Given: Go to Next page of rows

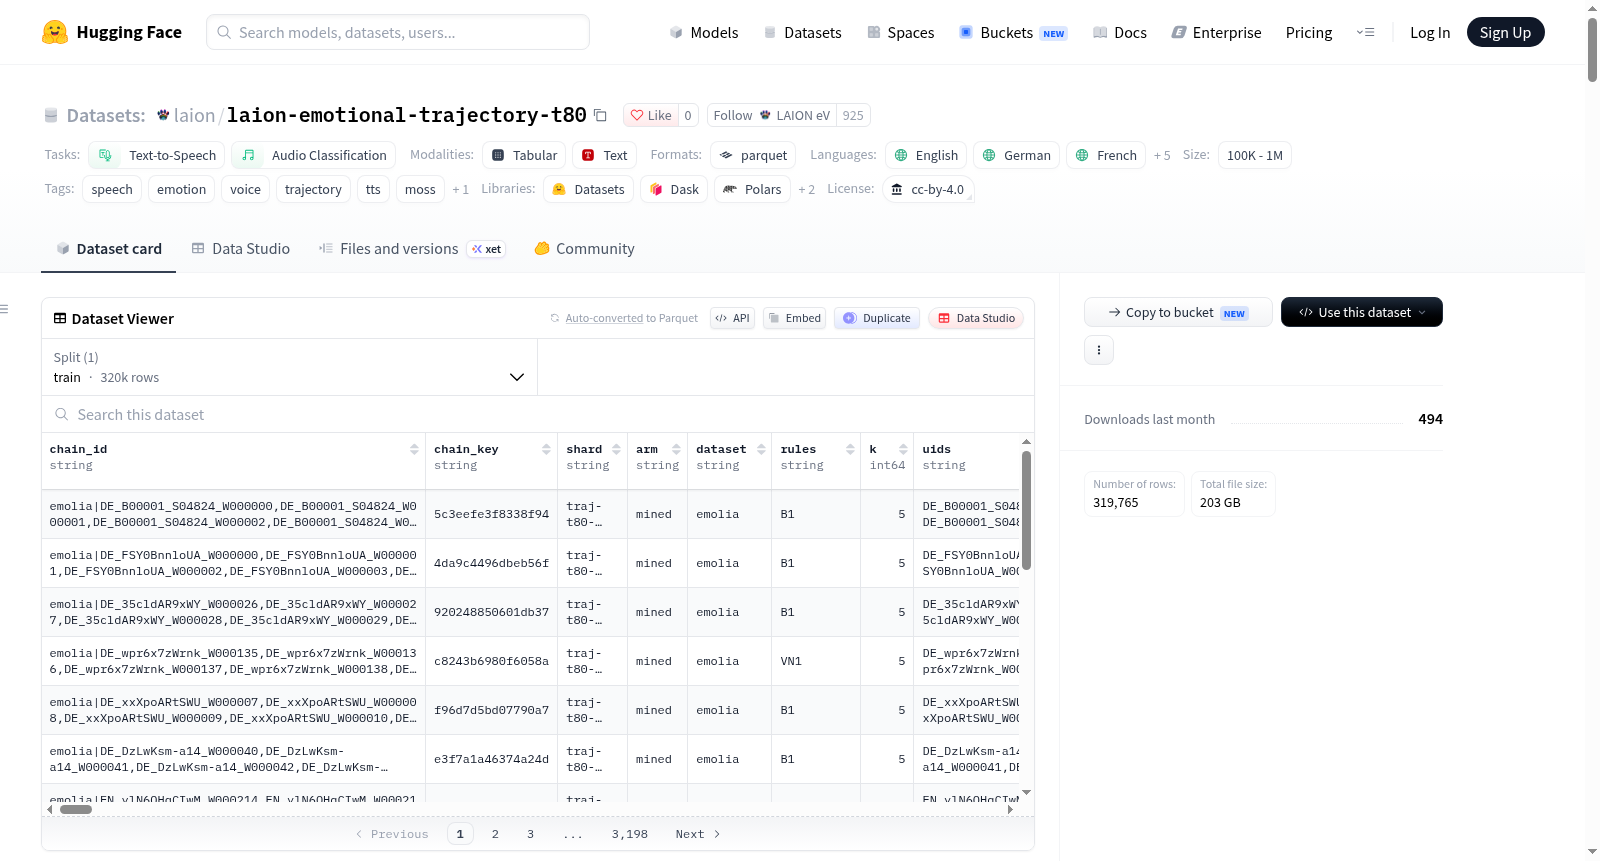Looking at the screenshot, I should tap(697, 834).
